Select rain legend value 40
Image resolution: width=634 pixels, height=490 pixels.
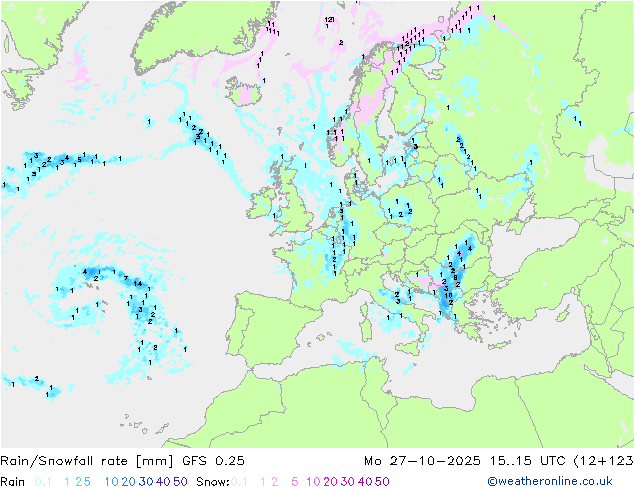[163, 482]
